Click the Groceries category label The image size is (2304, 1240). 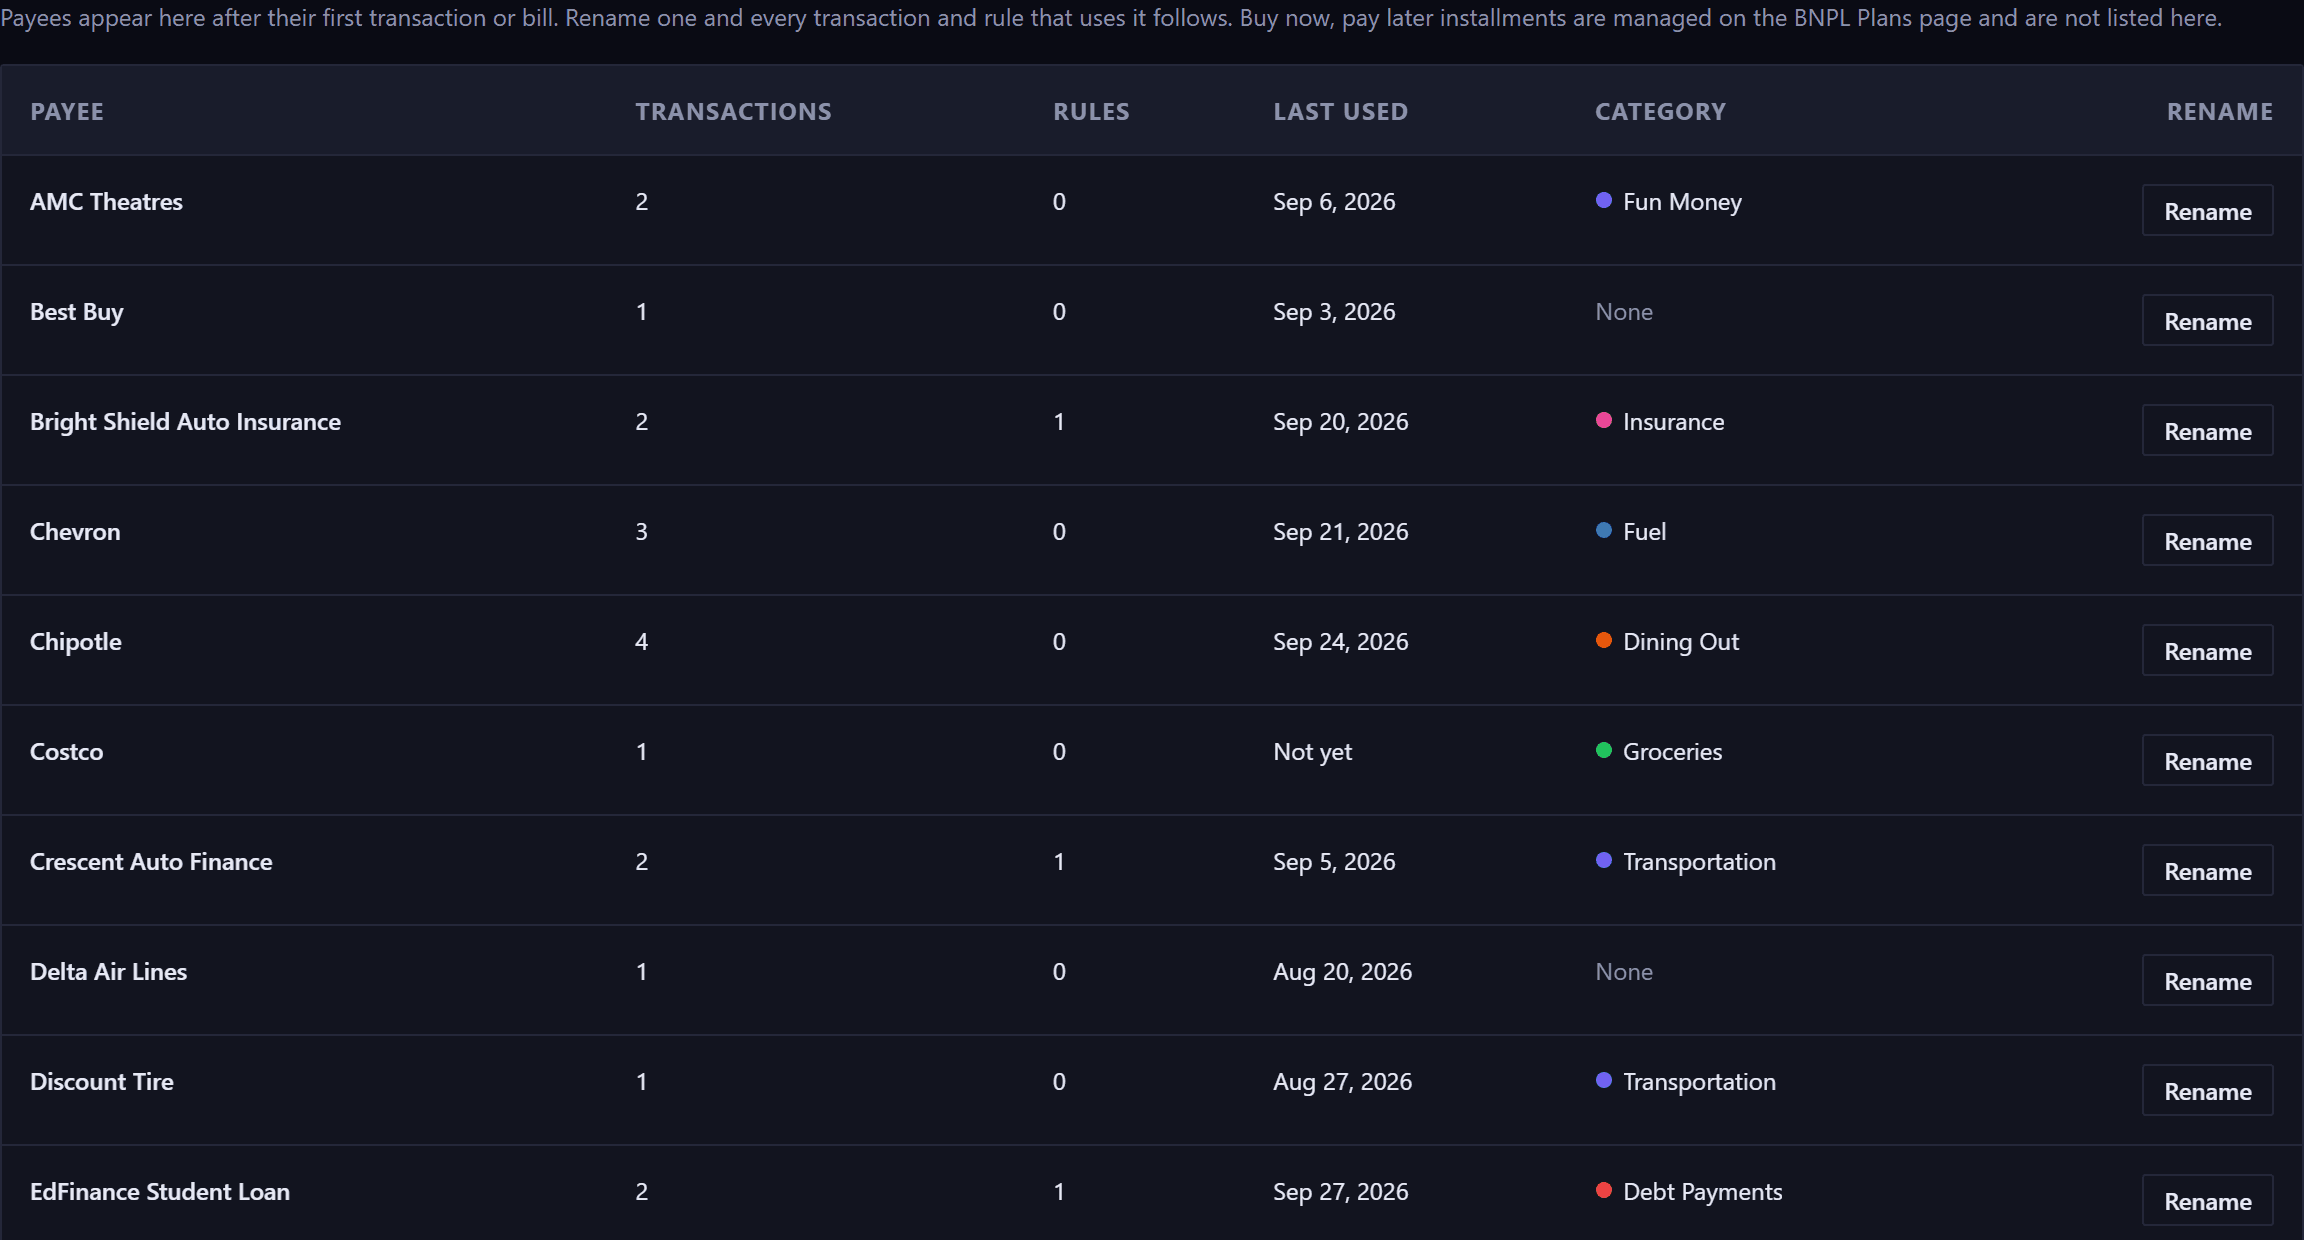pos(1672,752)
